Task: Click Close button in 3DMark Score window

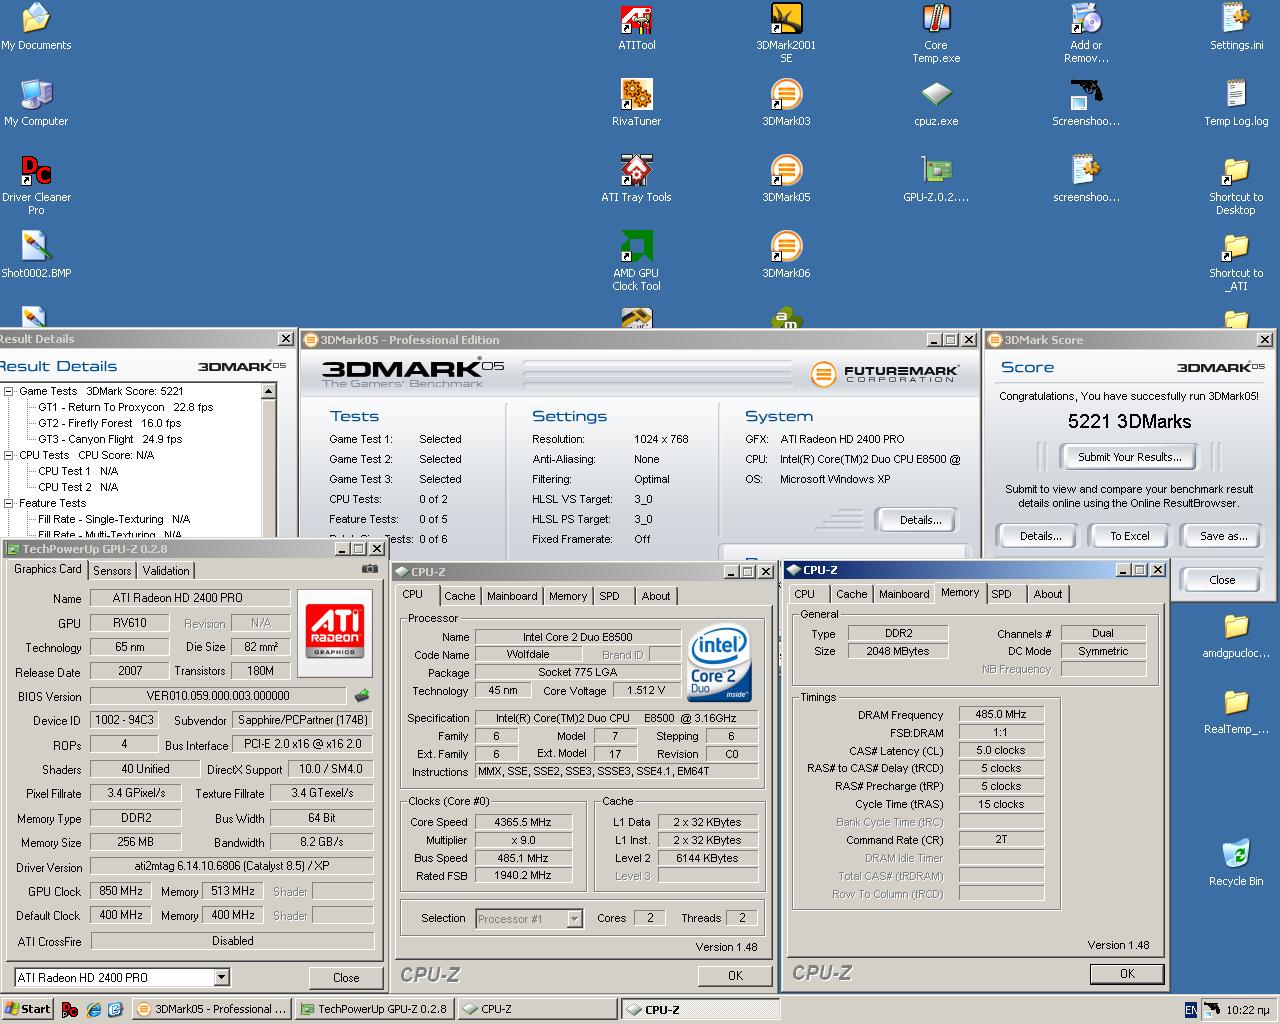Action: (x=1222, y=580)
